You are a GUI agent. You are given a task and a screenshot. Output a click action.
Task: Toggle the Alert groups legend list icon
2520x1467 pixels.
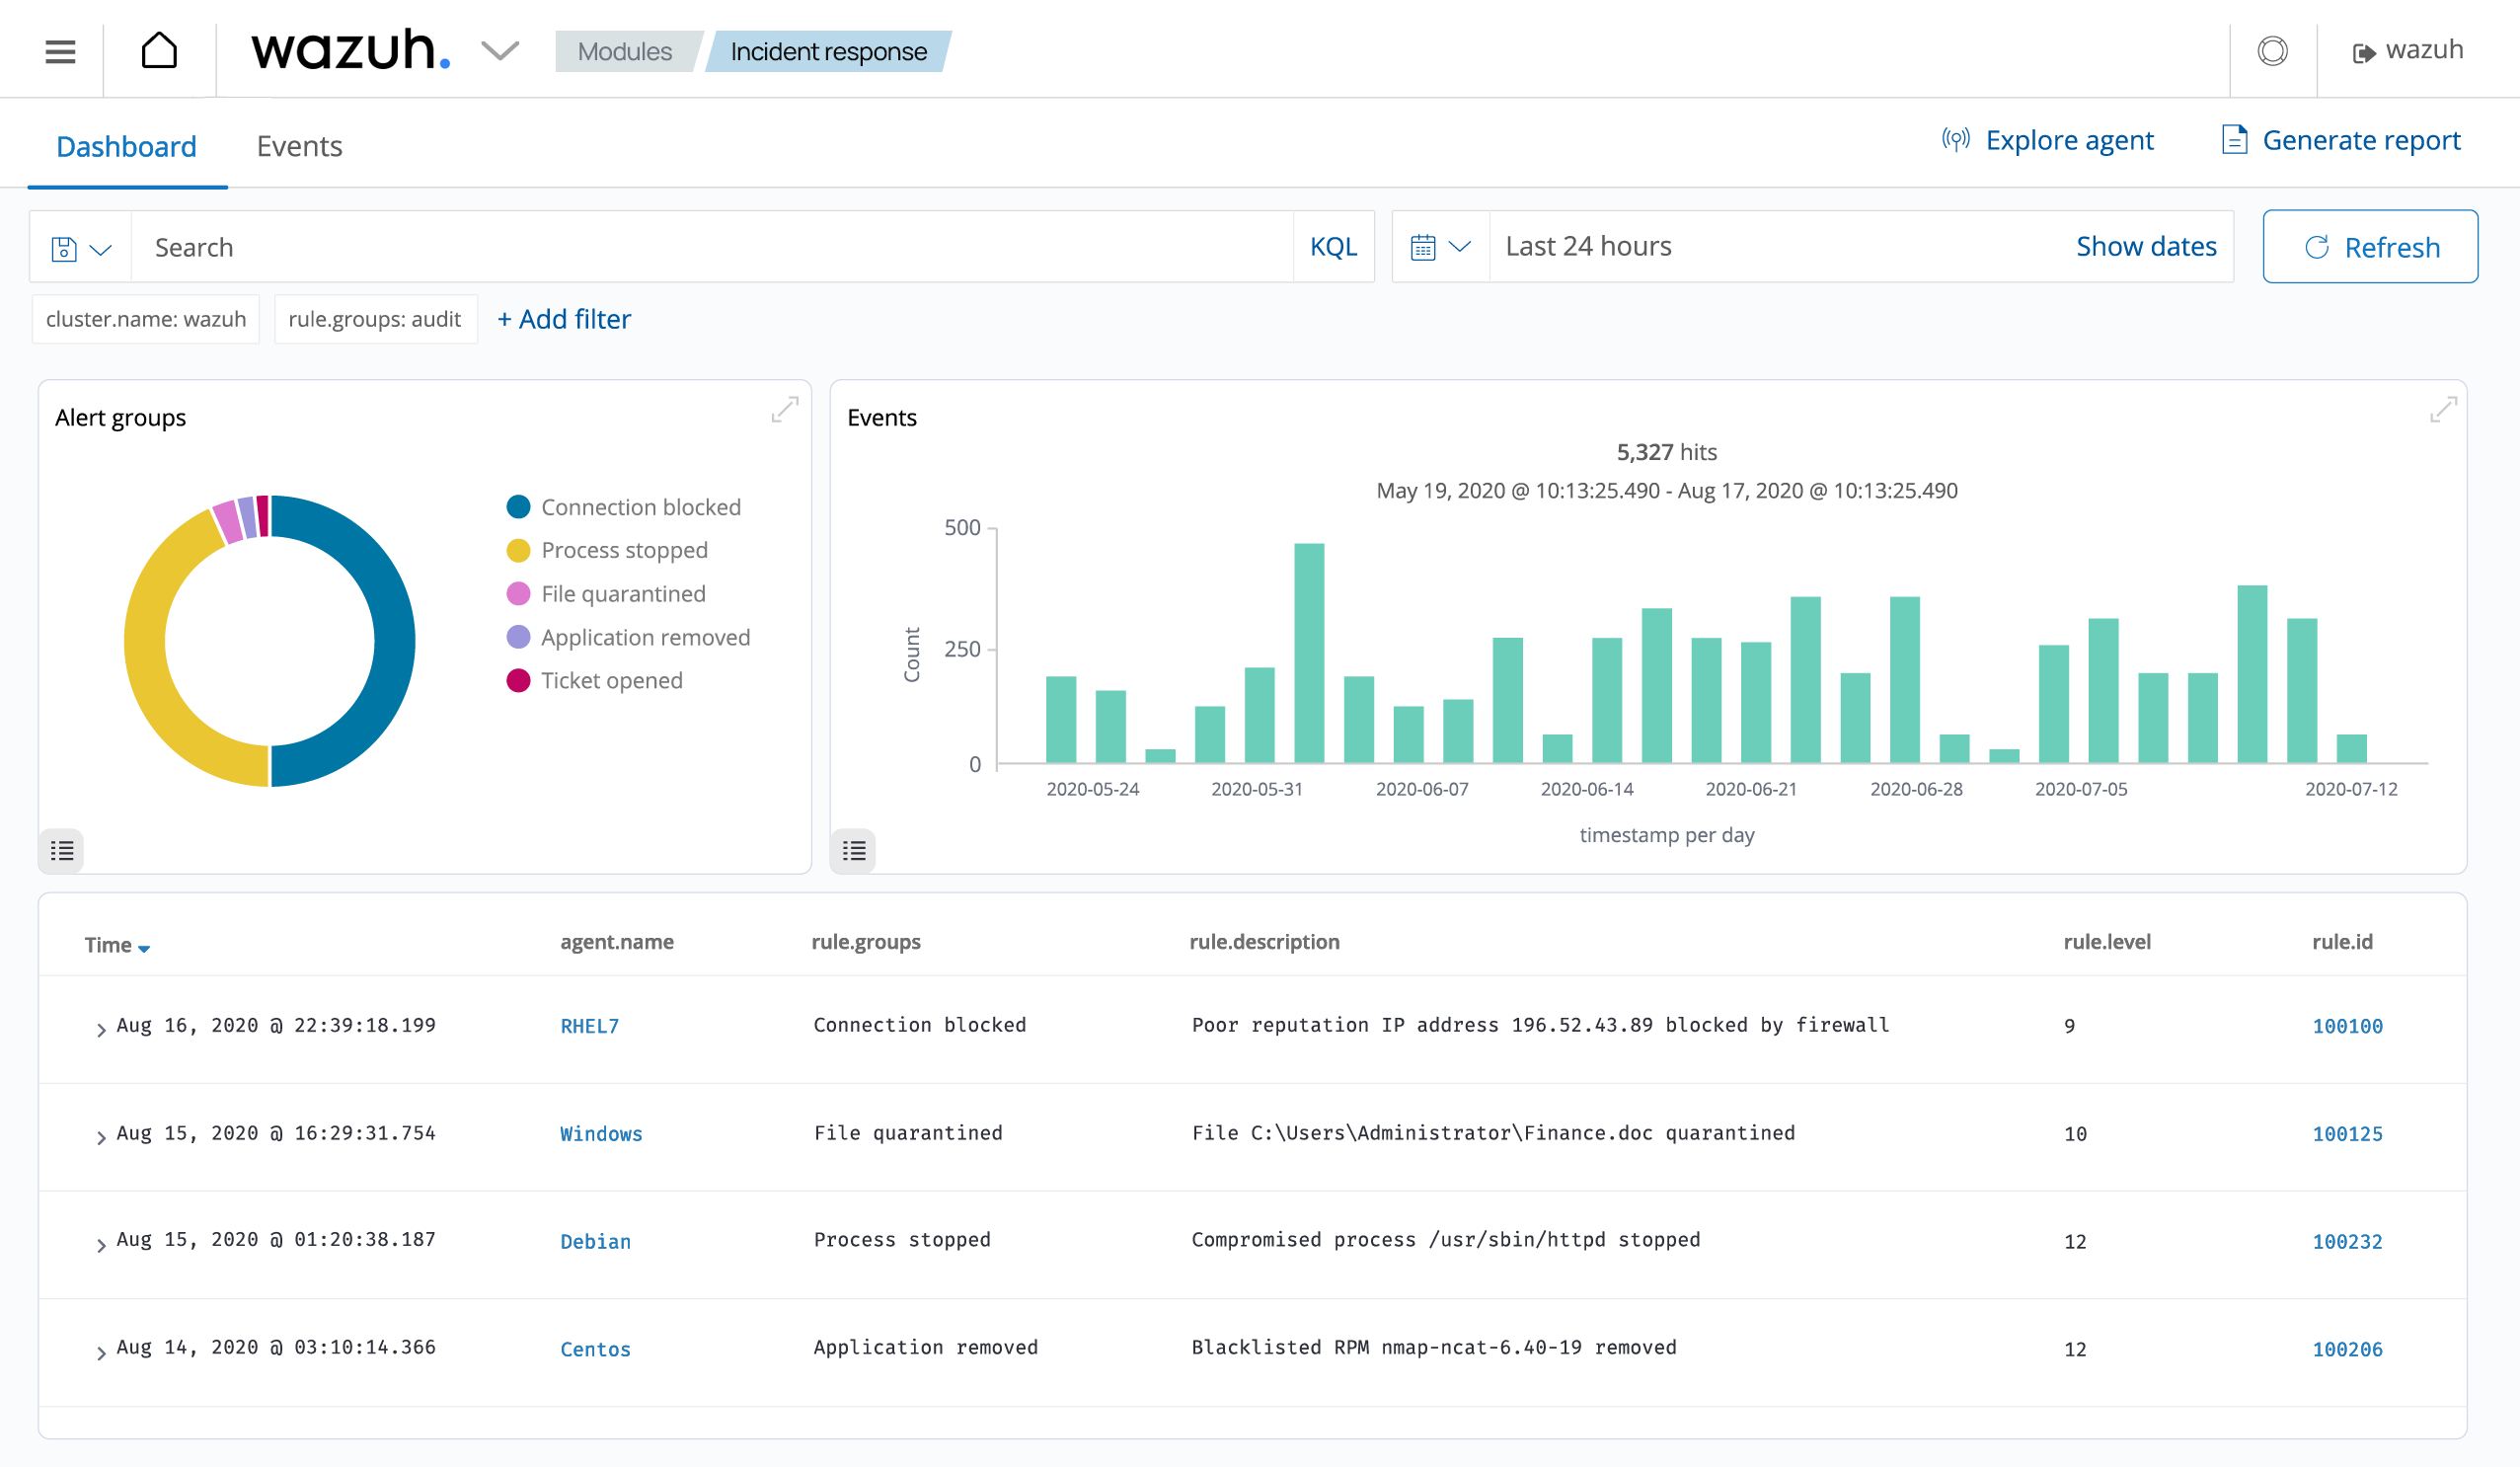pyautogui.click(x=62, y=851)
